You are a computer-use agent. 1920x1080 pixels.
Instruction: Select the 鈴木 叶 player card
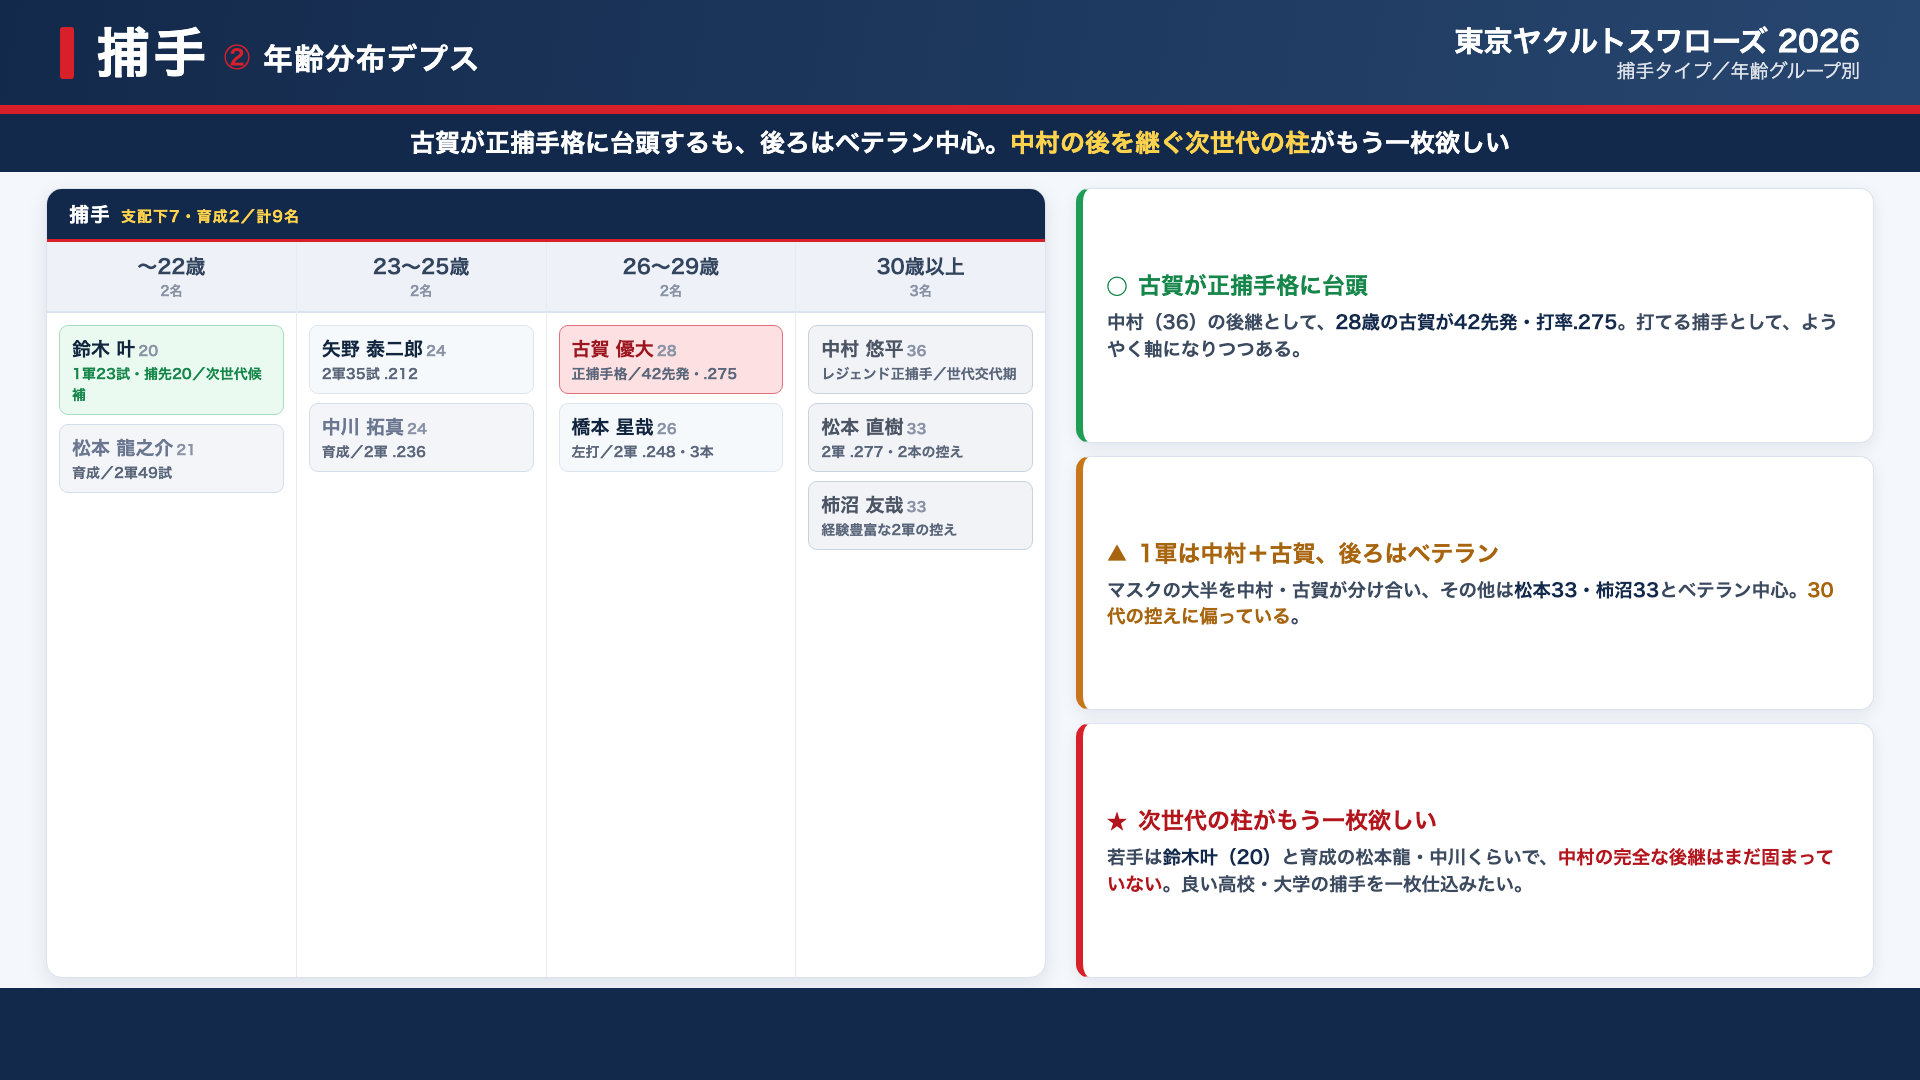pyautogui.click(x=171, y=370)
